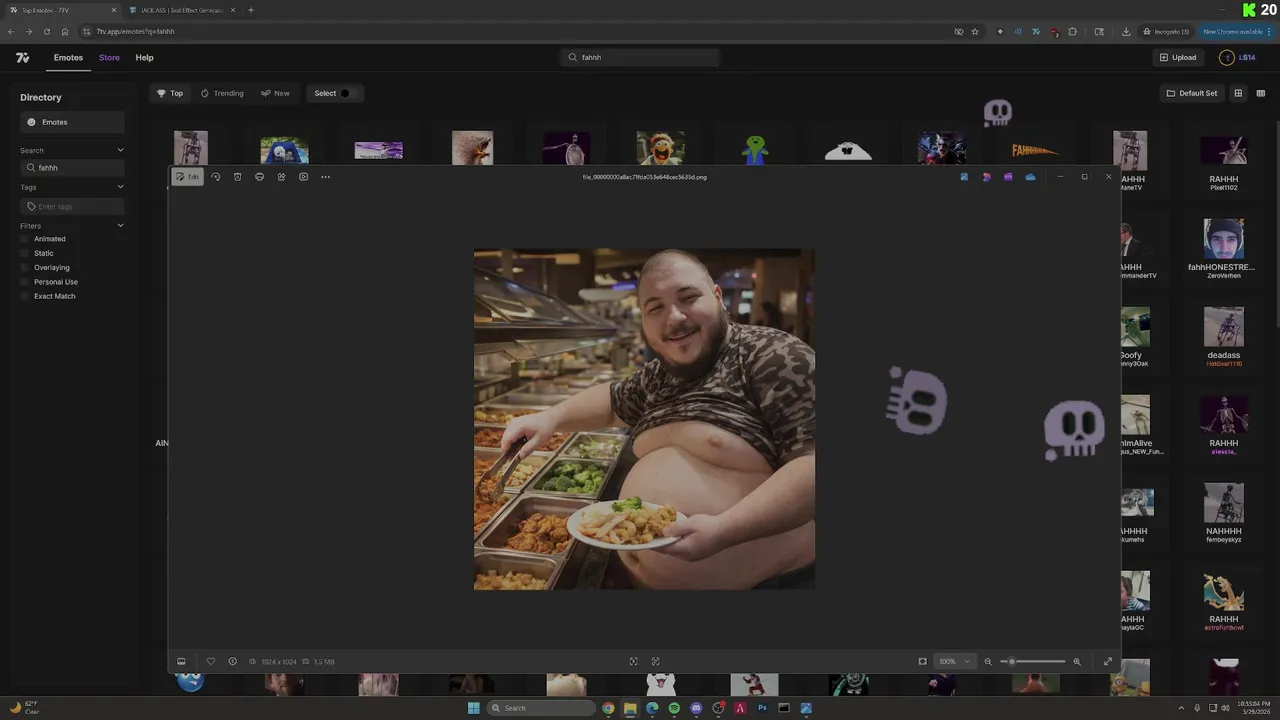Enter fullscreen in Photos viewer
Image resolution: width=1280 pixels, height=720 pixels.
1107,661
